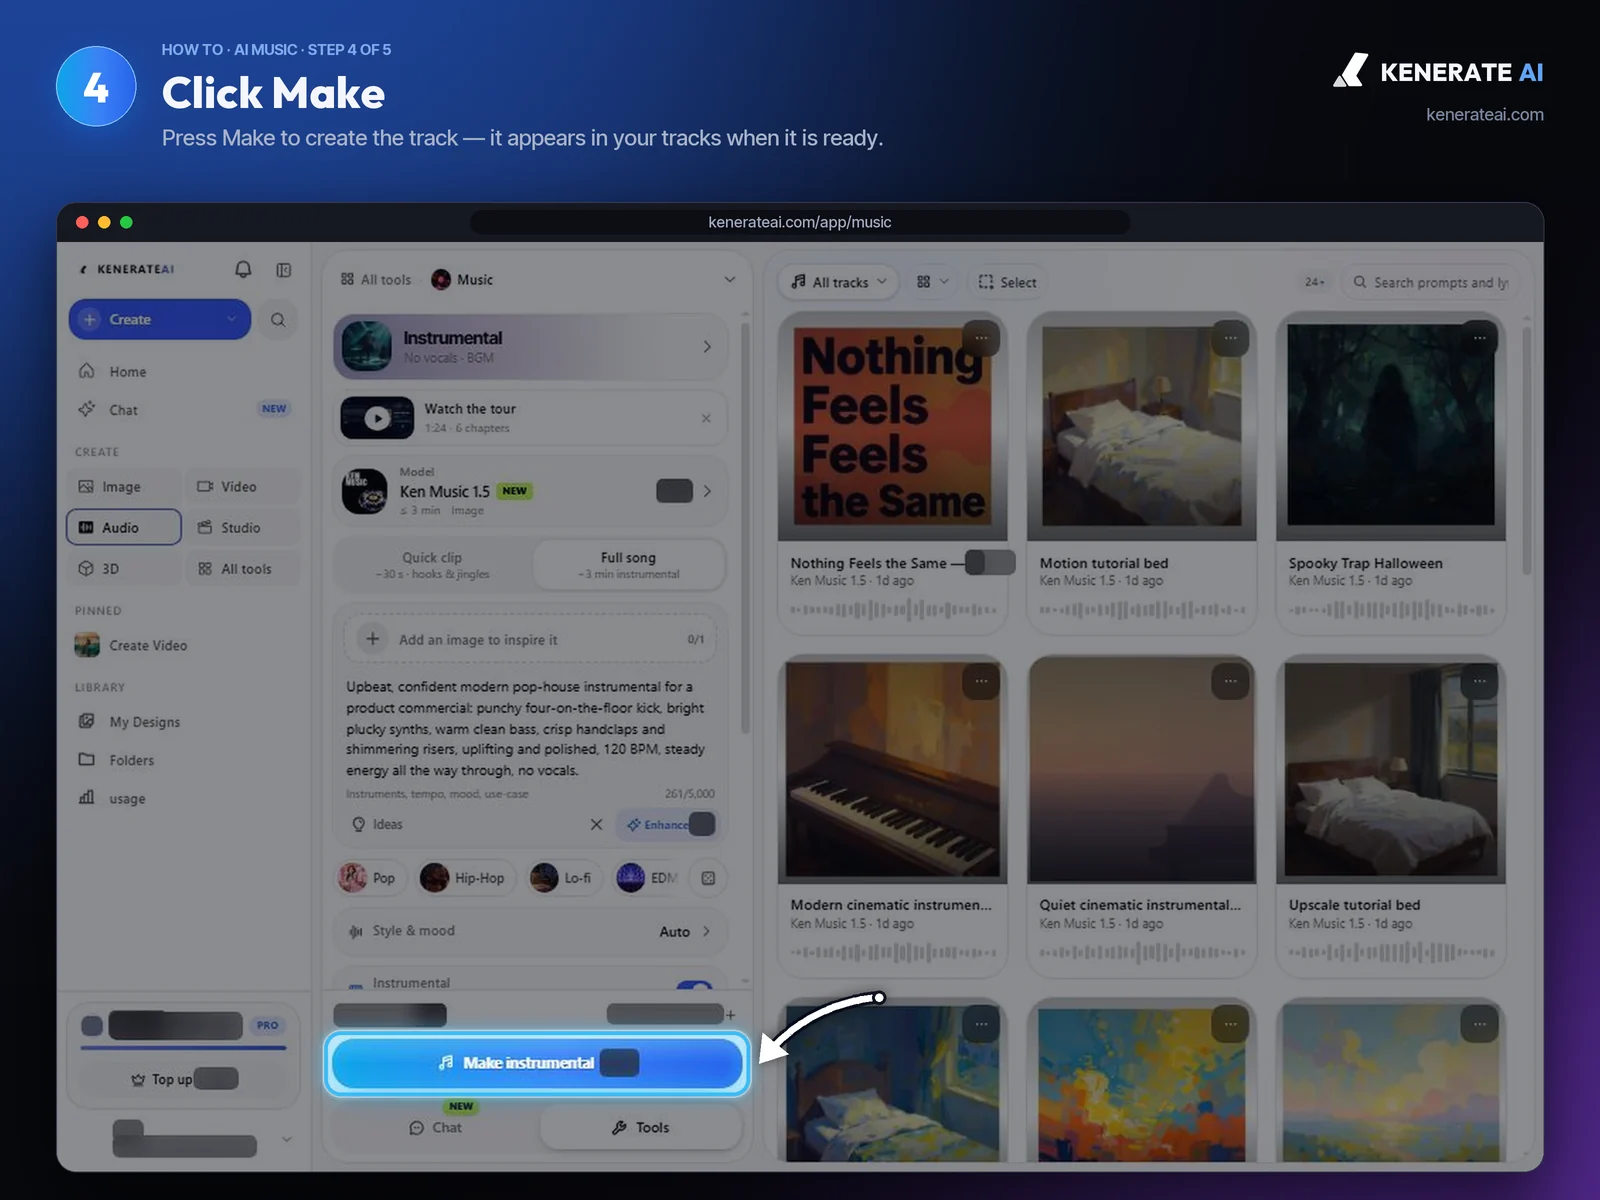Open the grid view layout dropdown
Screen dimensions: 1600x1200
933,282
